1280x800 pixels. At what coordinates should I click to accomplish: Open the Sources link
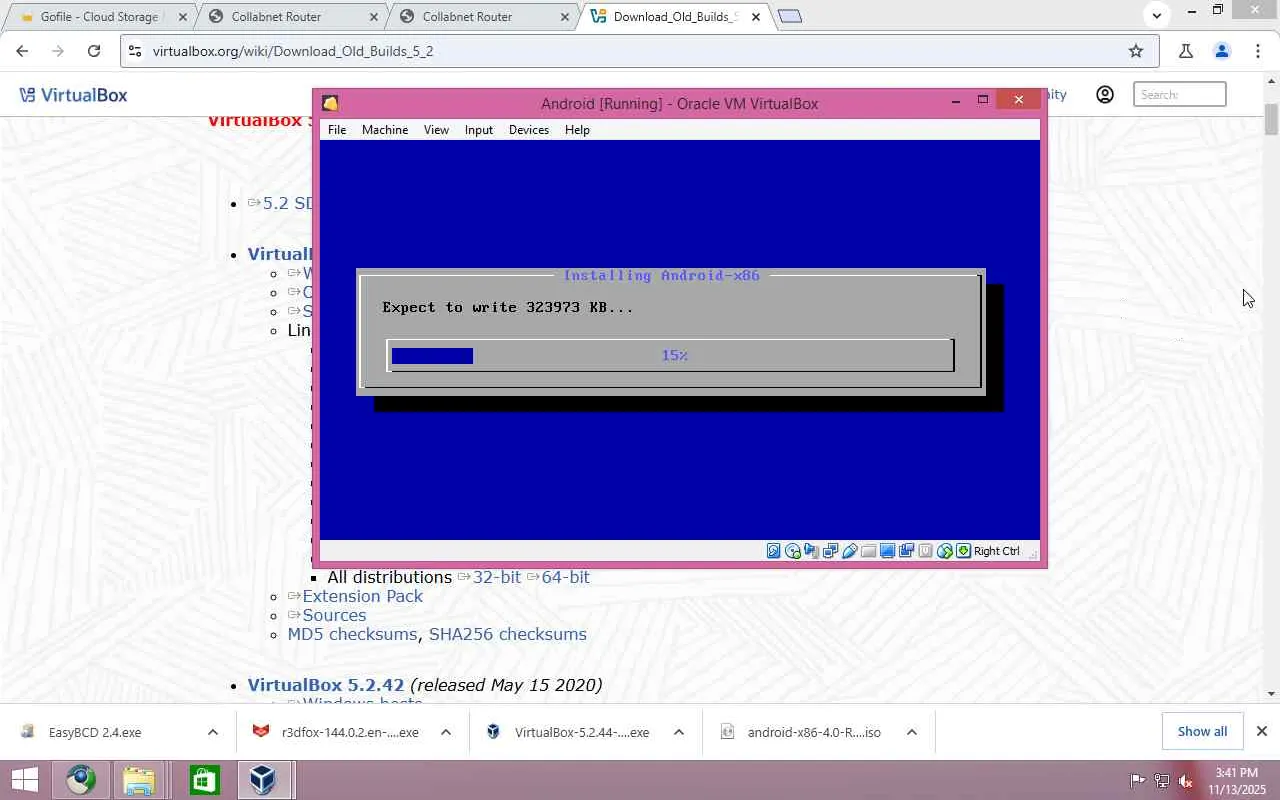tap(334, 615)
